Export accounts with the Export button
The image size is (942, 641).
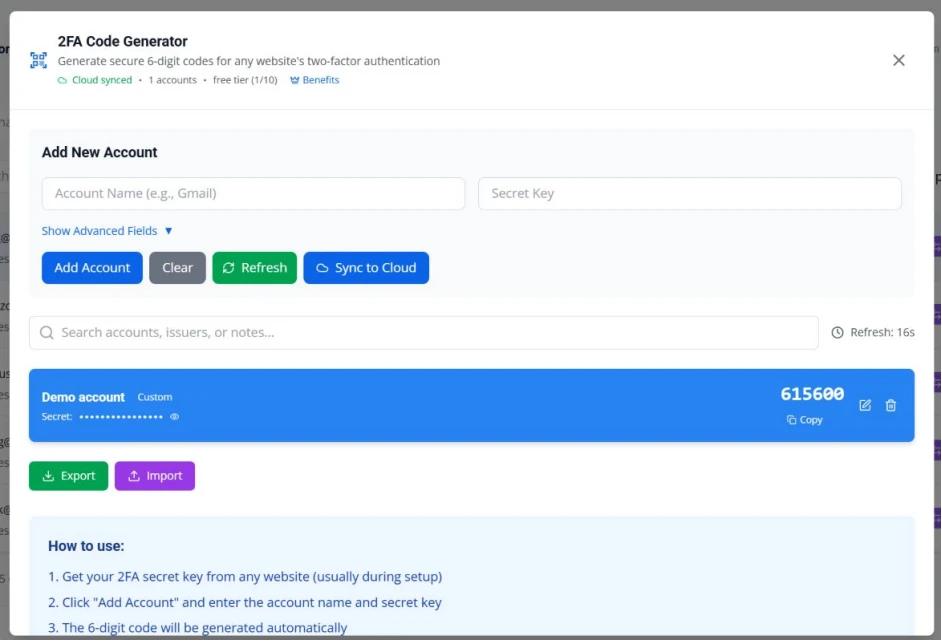(68, 476)
